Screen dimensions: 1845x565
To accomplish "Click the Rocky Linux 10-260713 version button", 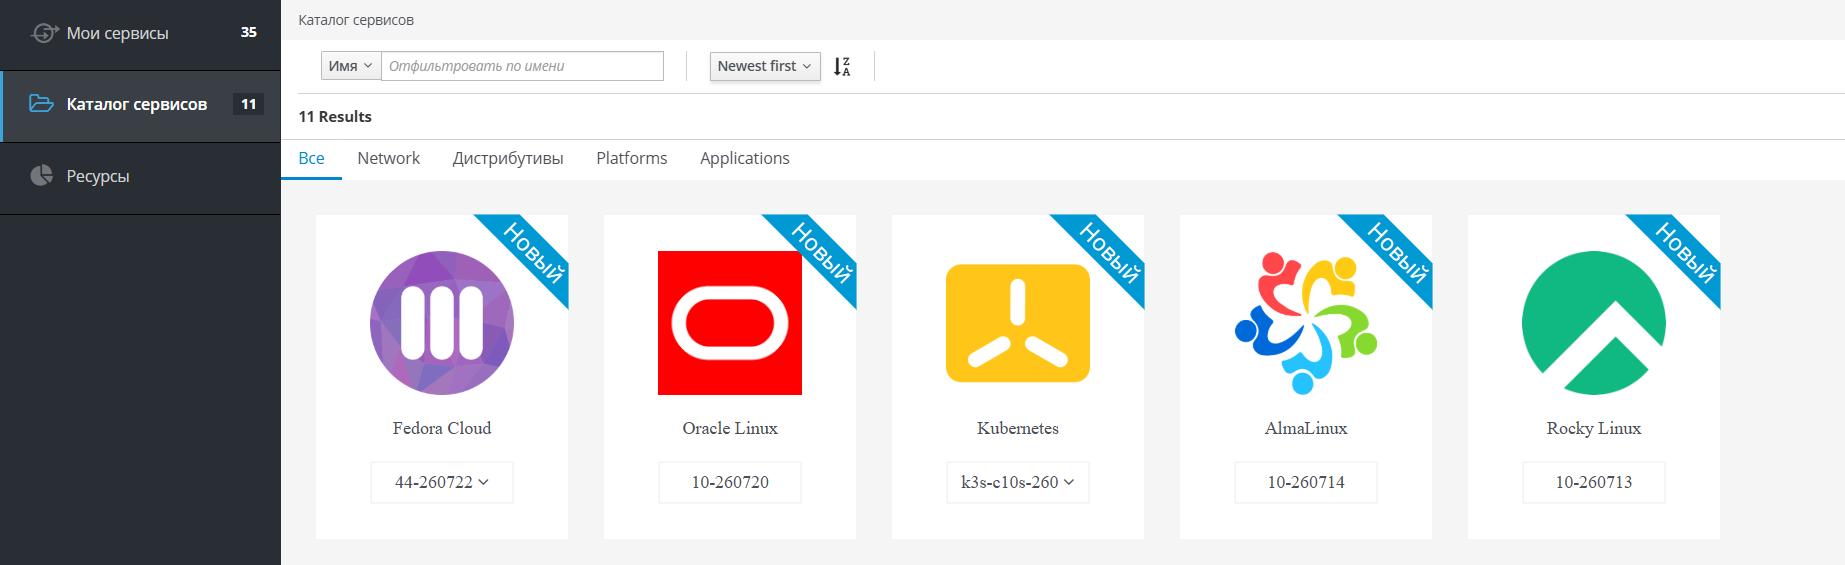I will pos(1594,482).
